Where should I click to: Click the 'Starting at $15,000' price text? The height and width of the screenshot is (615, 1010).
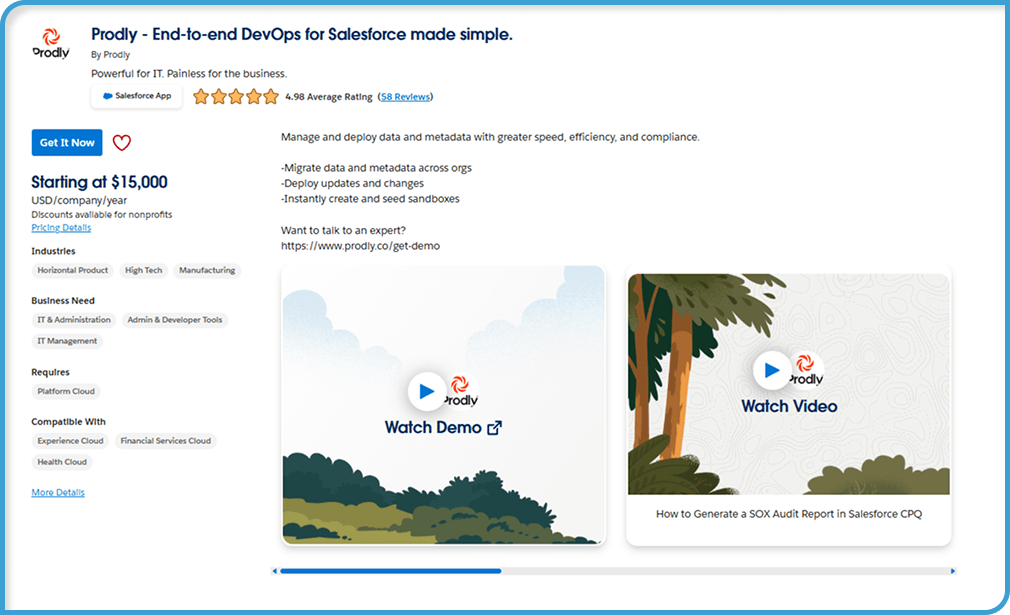[x=99, y=182]
